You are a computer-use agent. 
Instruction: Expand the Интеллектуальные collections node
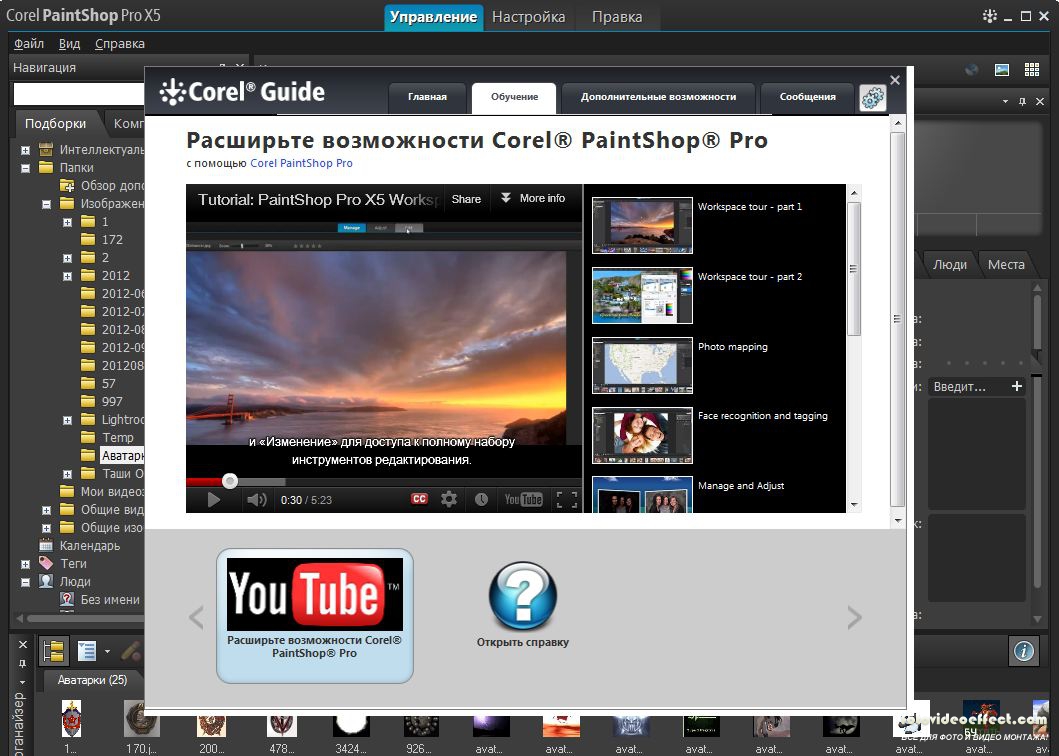tap(25, 150)
